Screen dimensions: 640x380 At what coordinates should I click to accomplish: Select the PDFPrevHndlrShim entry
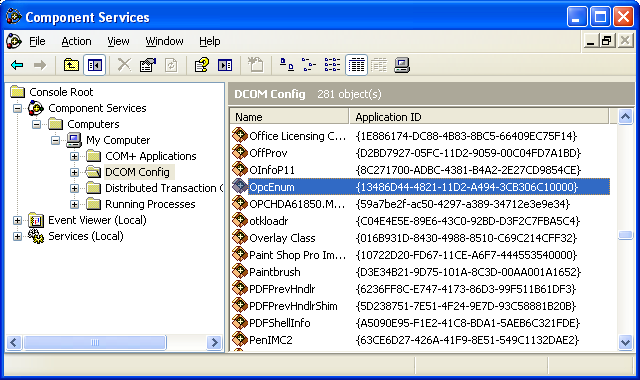[293, 306]
